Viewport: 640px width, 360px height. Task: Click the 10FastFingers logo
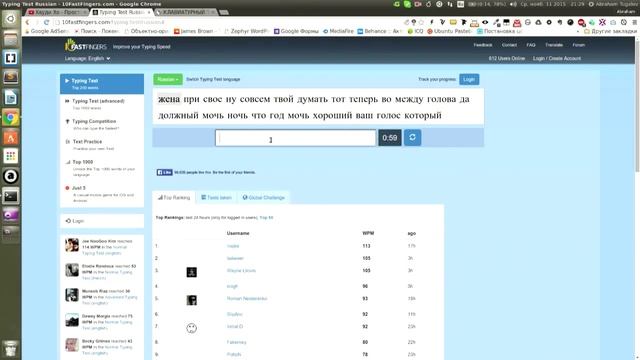(x=86, y=45)
